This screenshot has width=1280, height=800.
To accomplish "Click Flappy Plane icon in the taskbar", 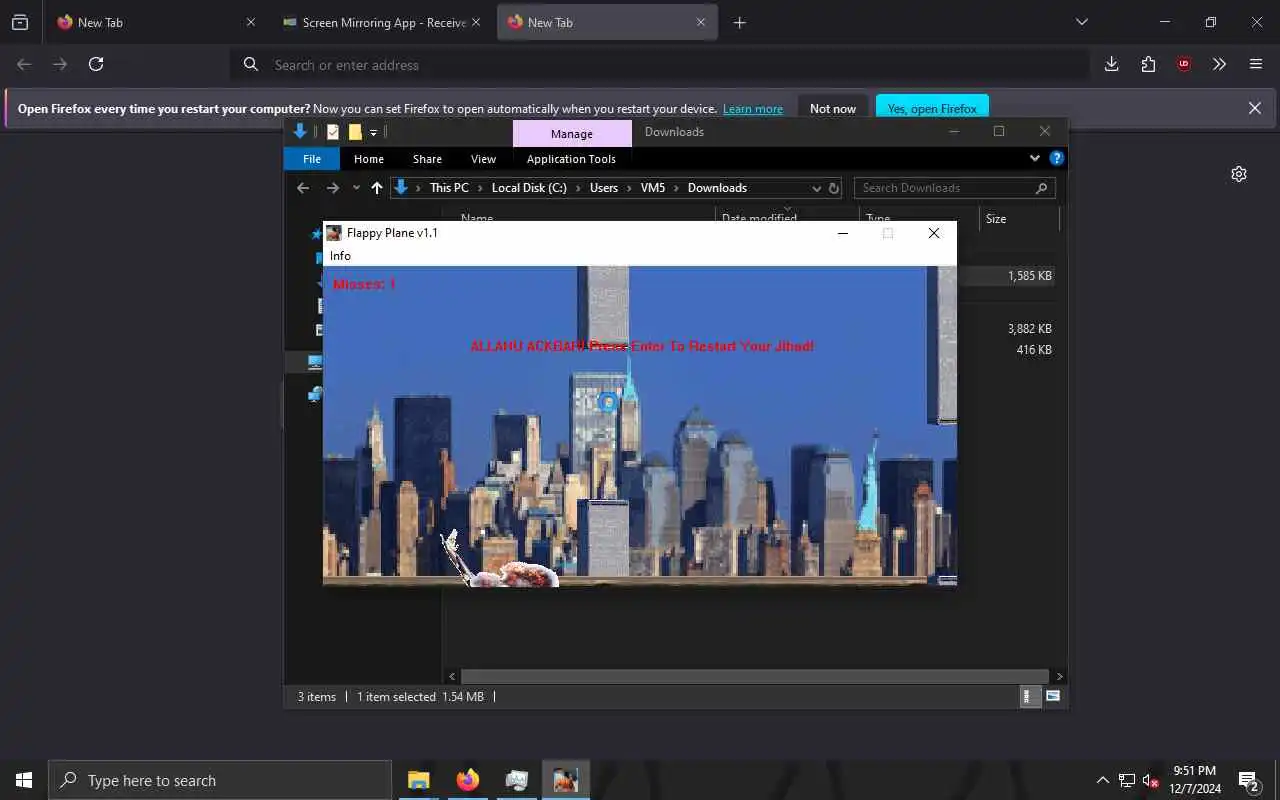I will tap(566, 780).
